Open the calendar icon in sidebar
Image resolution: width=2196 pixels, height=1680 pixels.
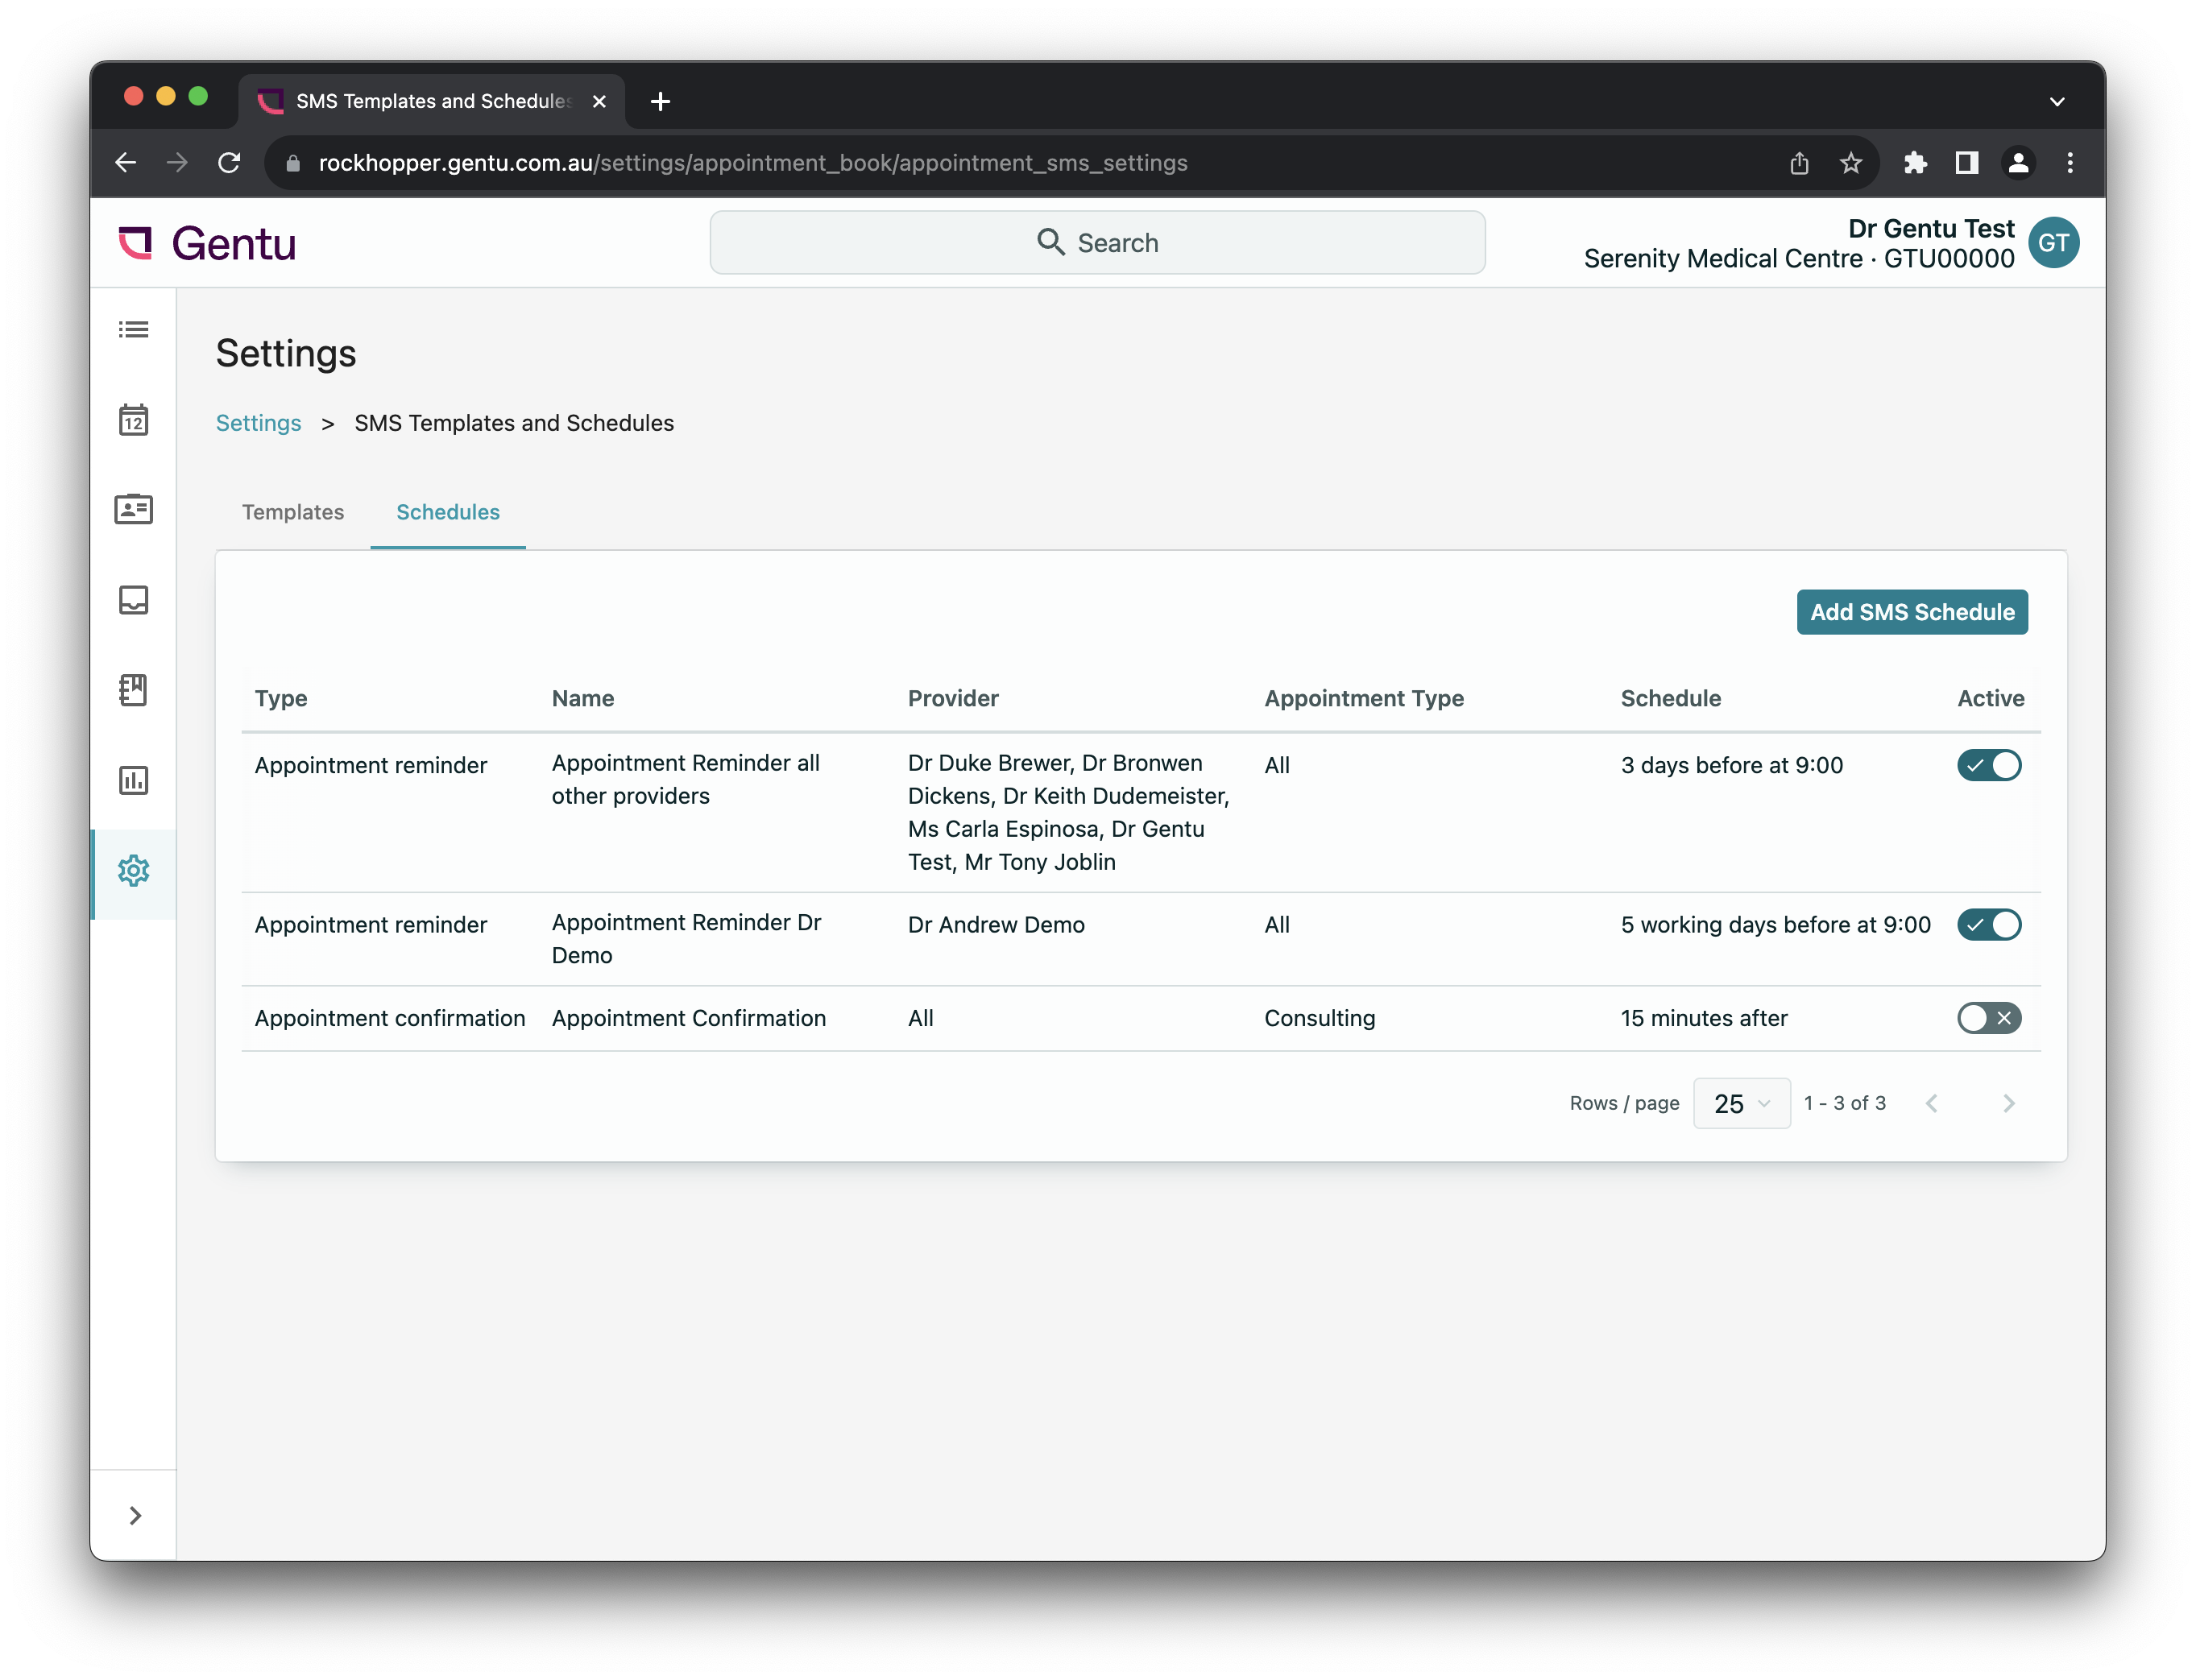133,420
